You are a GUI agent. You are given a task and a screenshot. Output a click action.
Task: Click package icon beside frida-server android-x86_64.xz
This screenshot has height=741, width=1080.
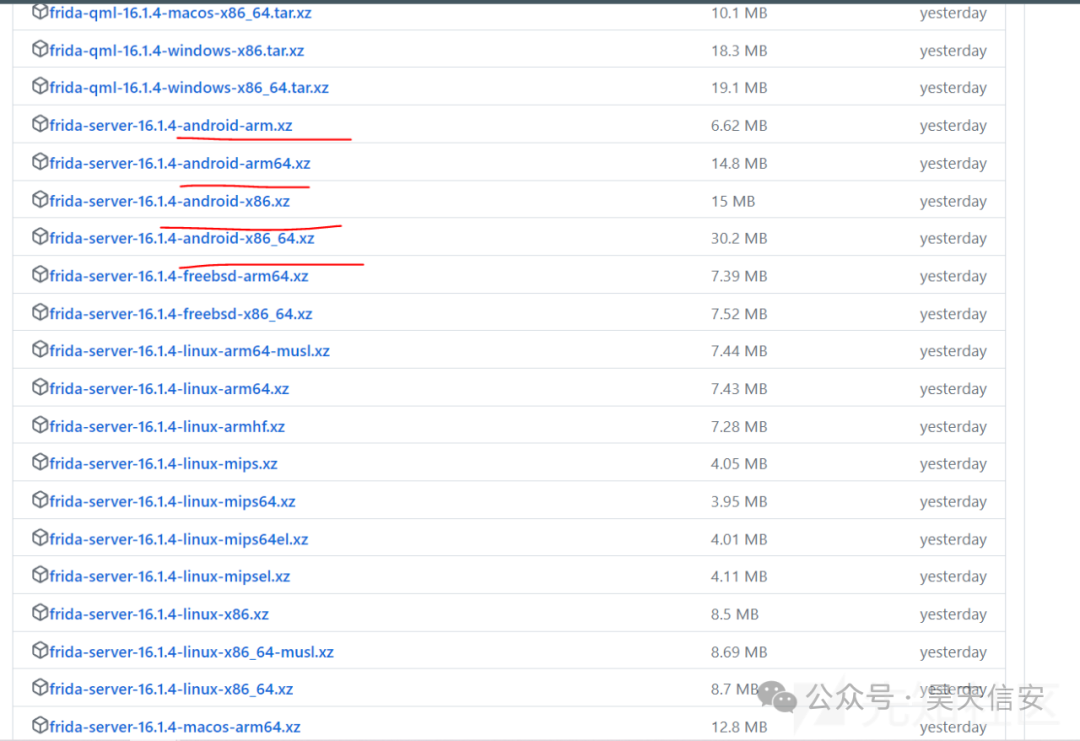point(40,237)
